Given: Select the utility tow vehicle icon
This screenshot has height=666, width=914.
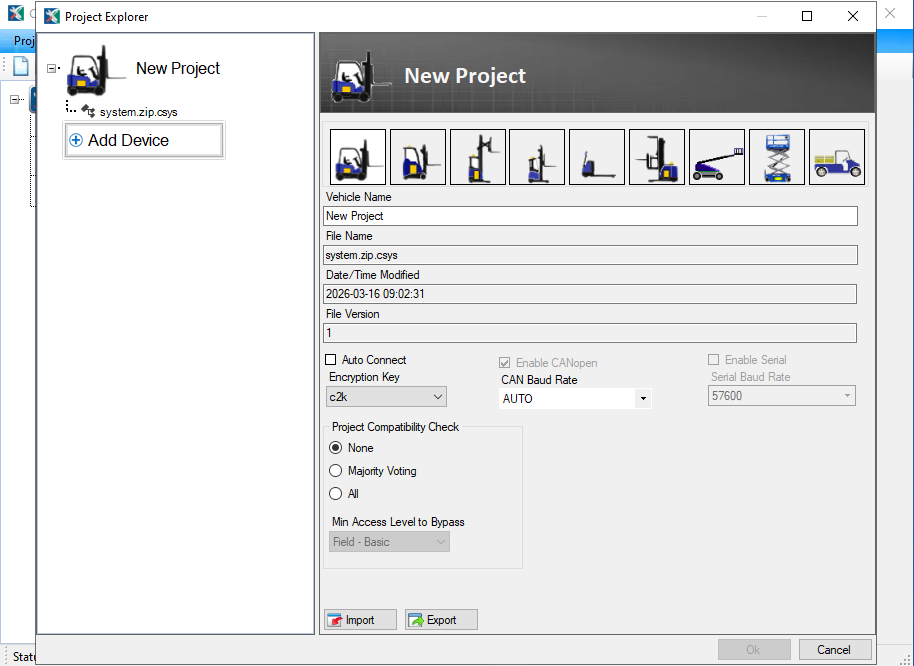Looking at the screenshot, I should [836, 156].
